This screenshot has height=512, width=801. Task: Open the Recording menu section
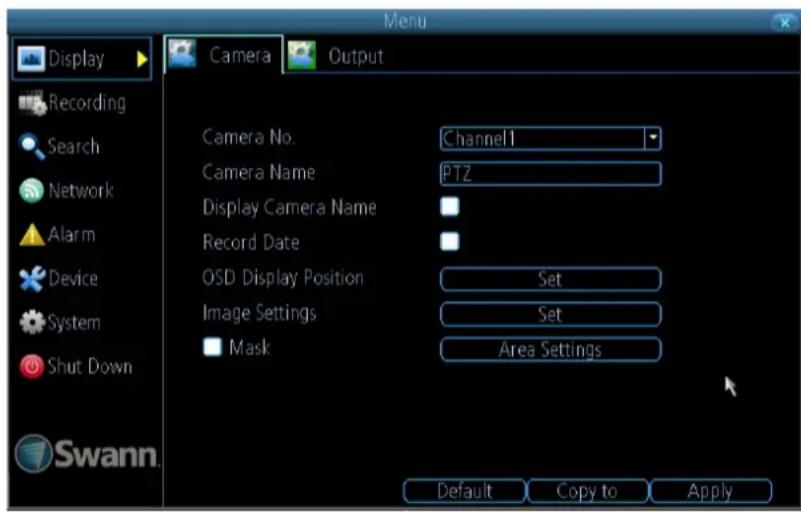72,103
